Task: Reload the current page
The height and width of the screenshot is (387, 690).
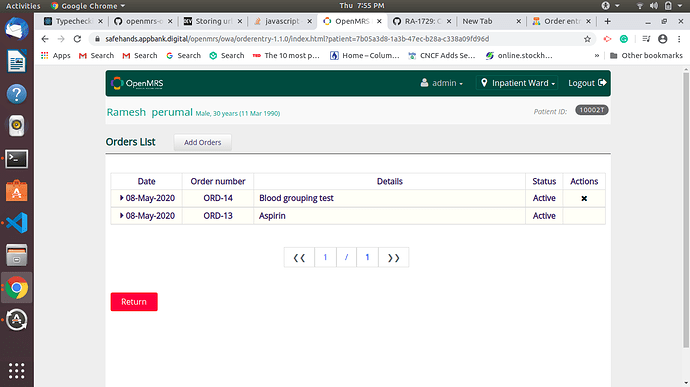Action: coord(77,39)
